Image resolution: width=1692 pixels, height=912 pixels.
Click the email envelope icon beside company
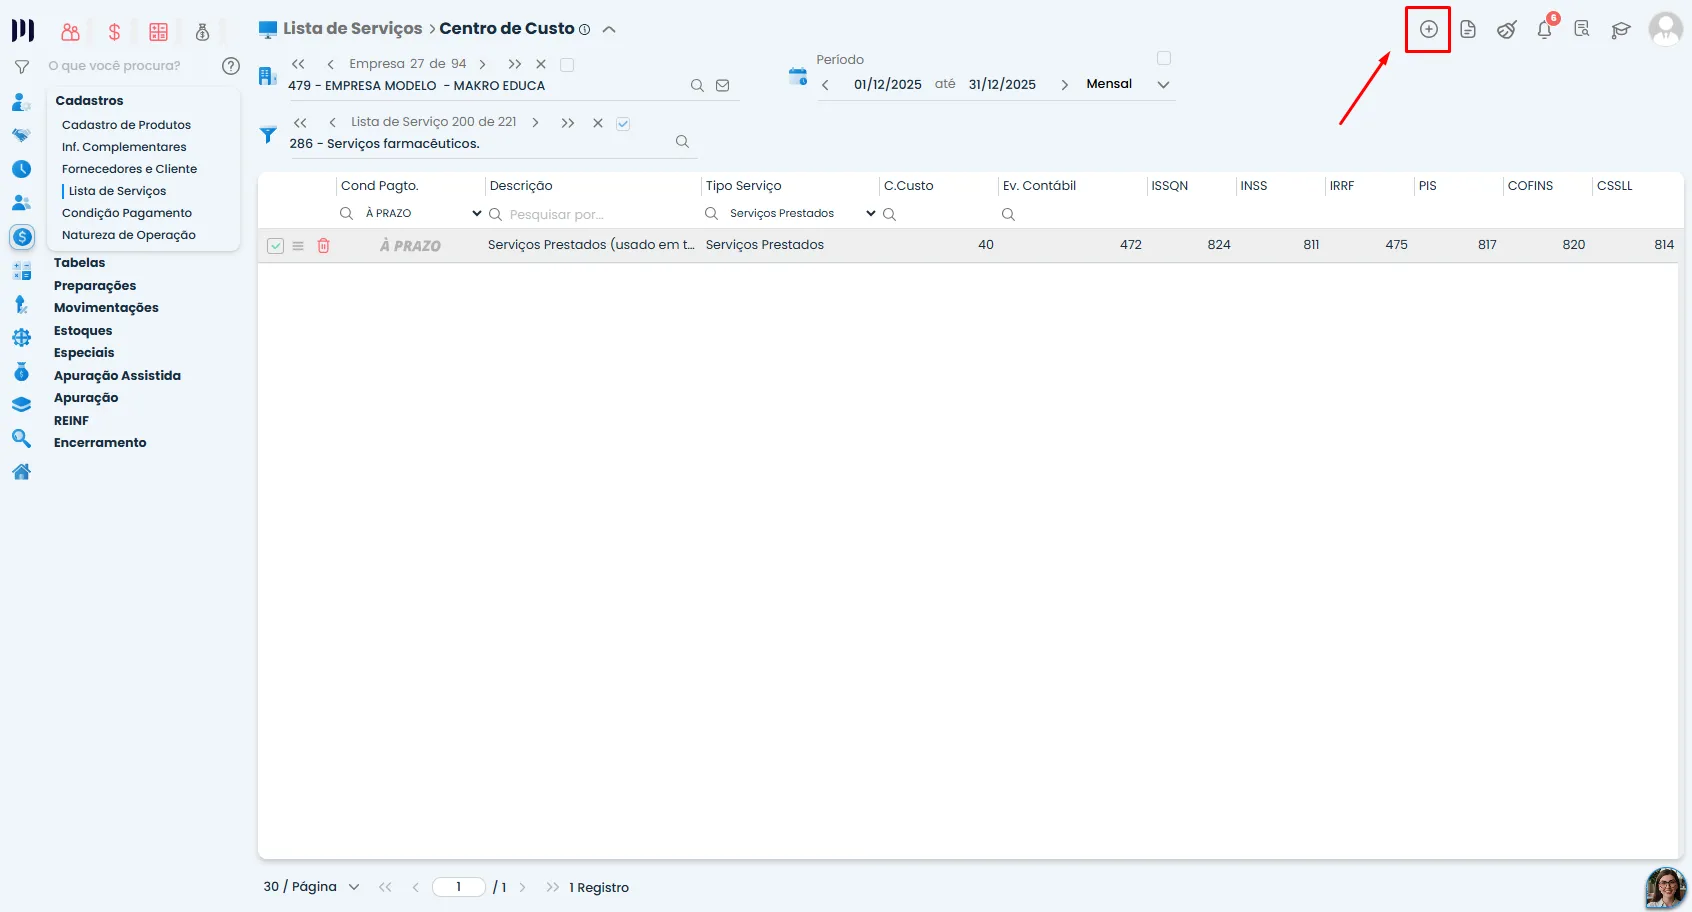click(723, 86)
